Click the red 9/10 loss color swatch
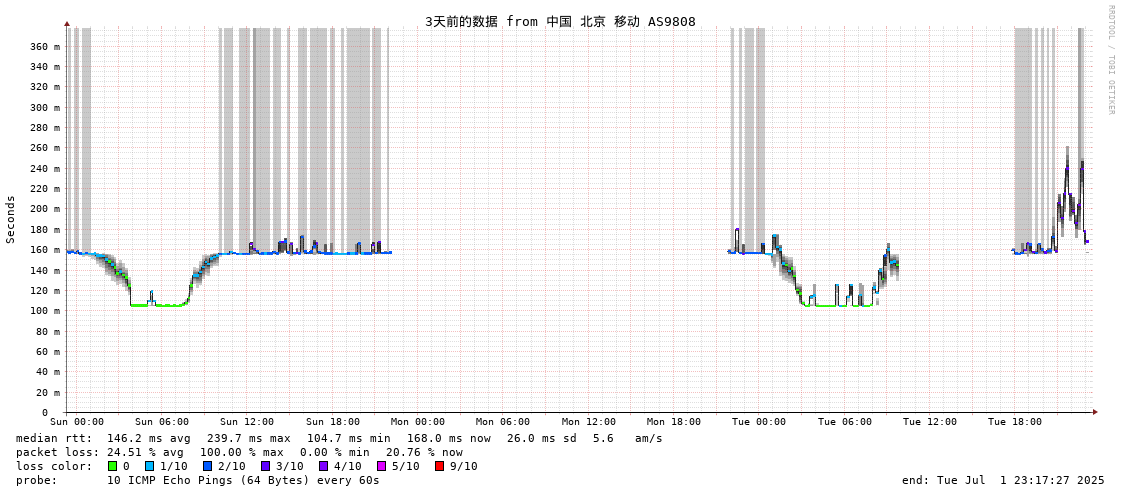This screenshot has height=494, width=1121. click(x=439, y=466)
